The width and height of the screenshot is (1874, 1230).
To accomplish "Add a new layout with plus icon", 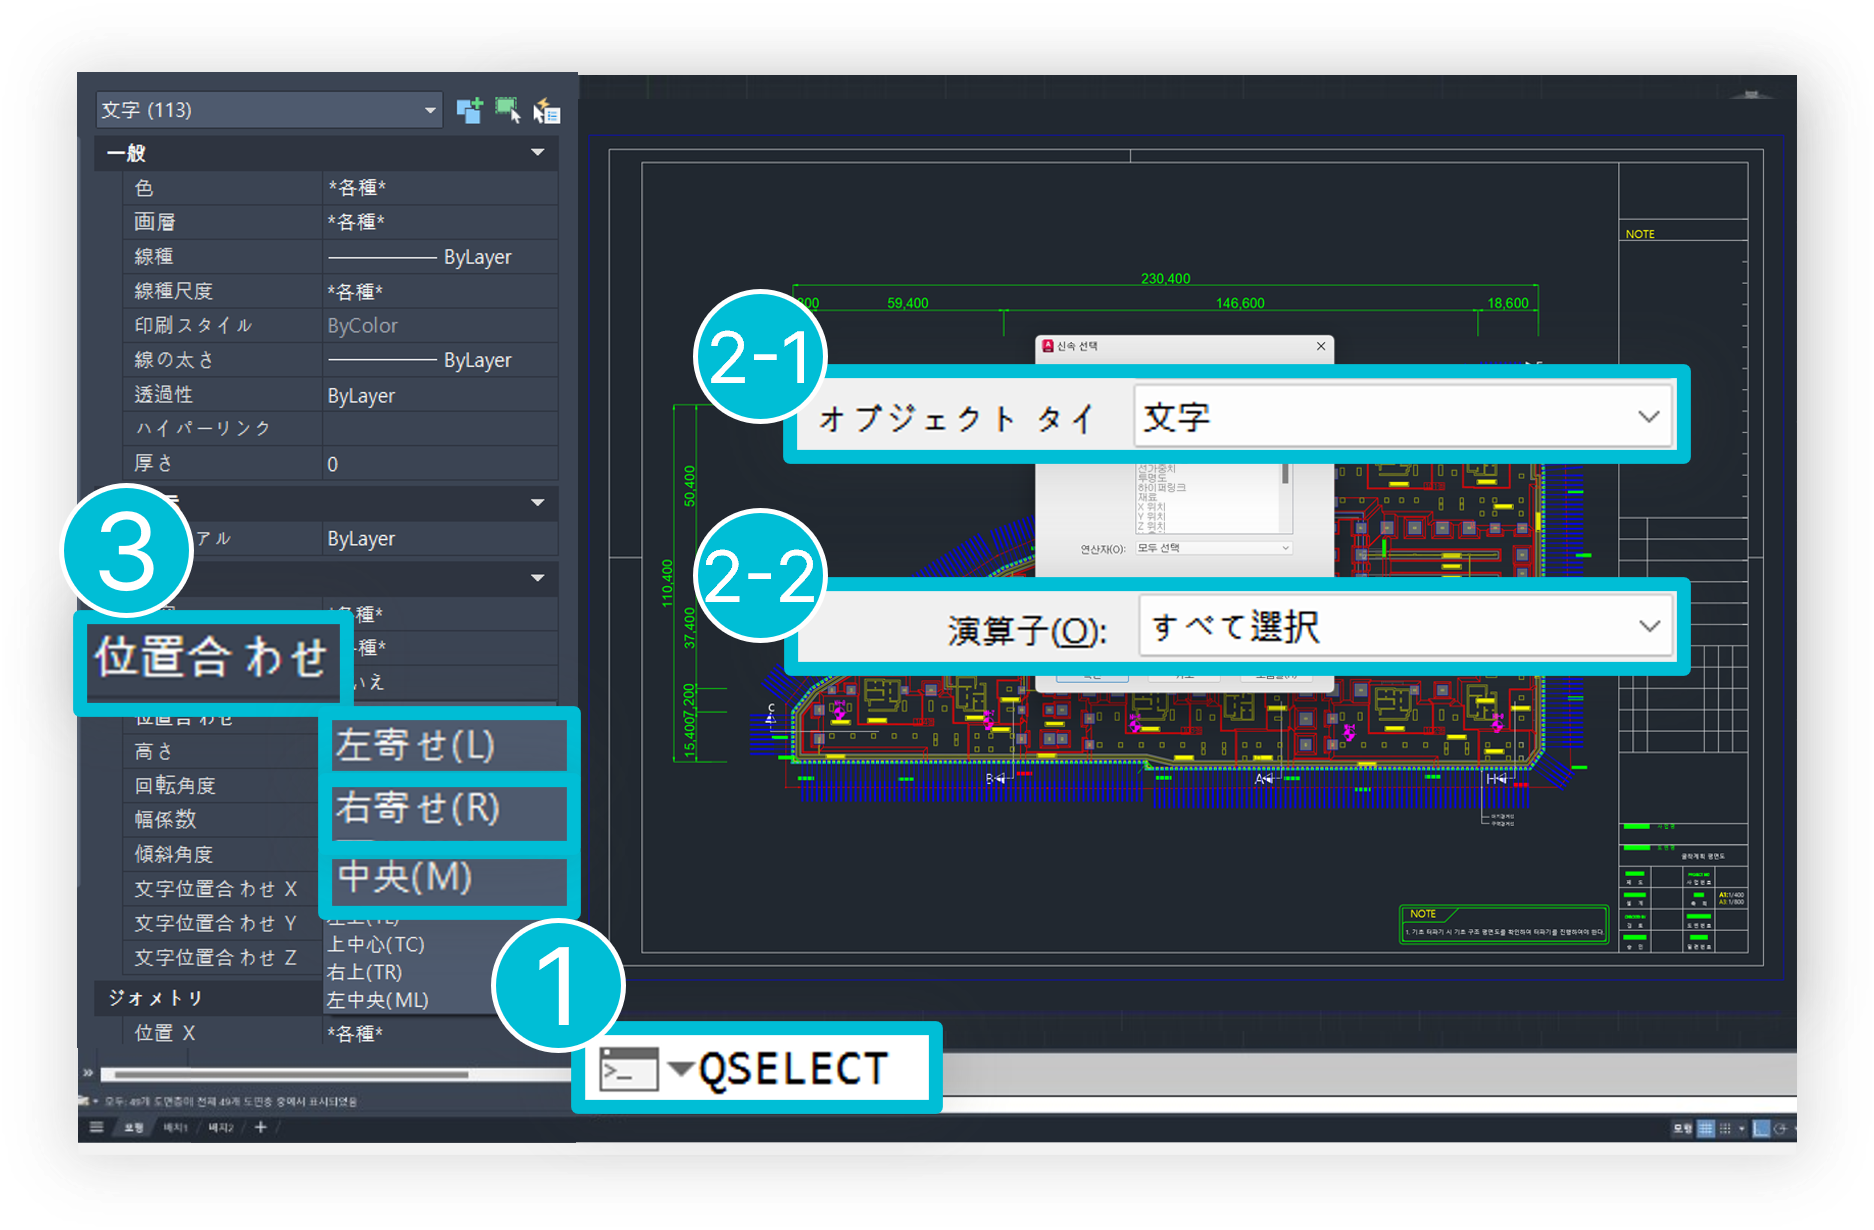I will click(261, 1127).
